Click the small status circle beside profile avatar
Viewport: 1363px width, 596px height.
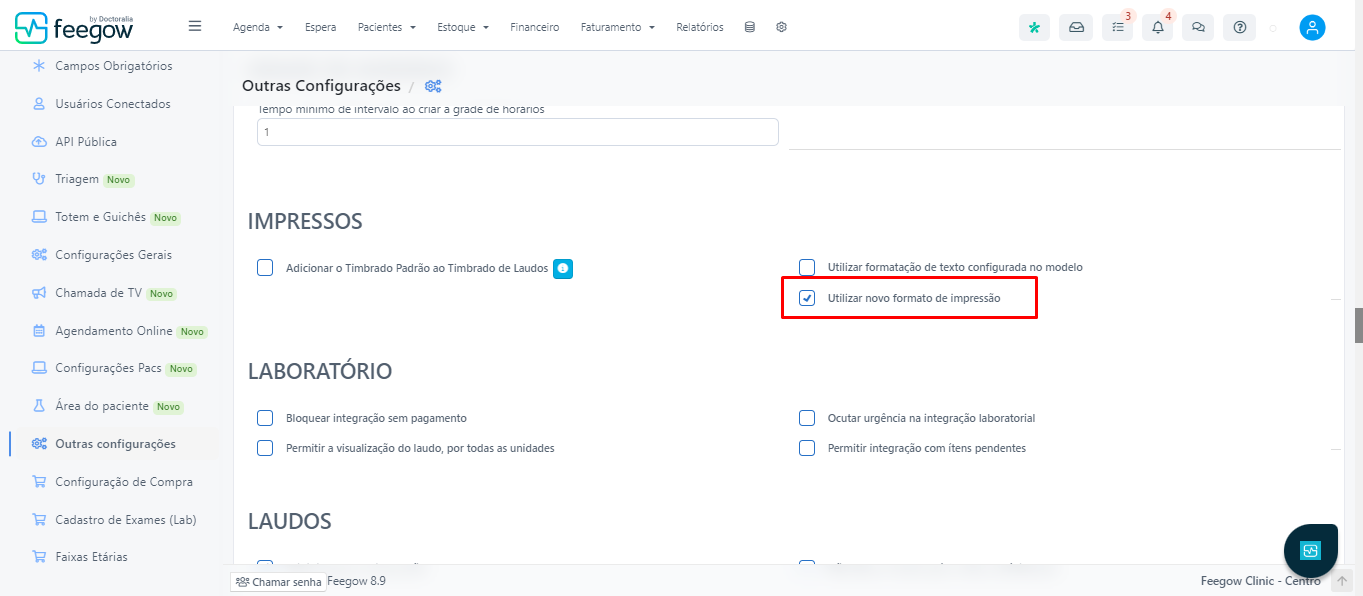(x=1273, y=28)
